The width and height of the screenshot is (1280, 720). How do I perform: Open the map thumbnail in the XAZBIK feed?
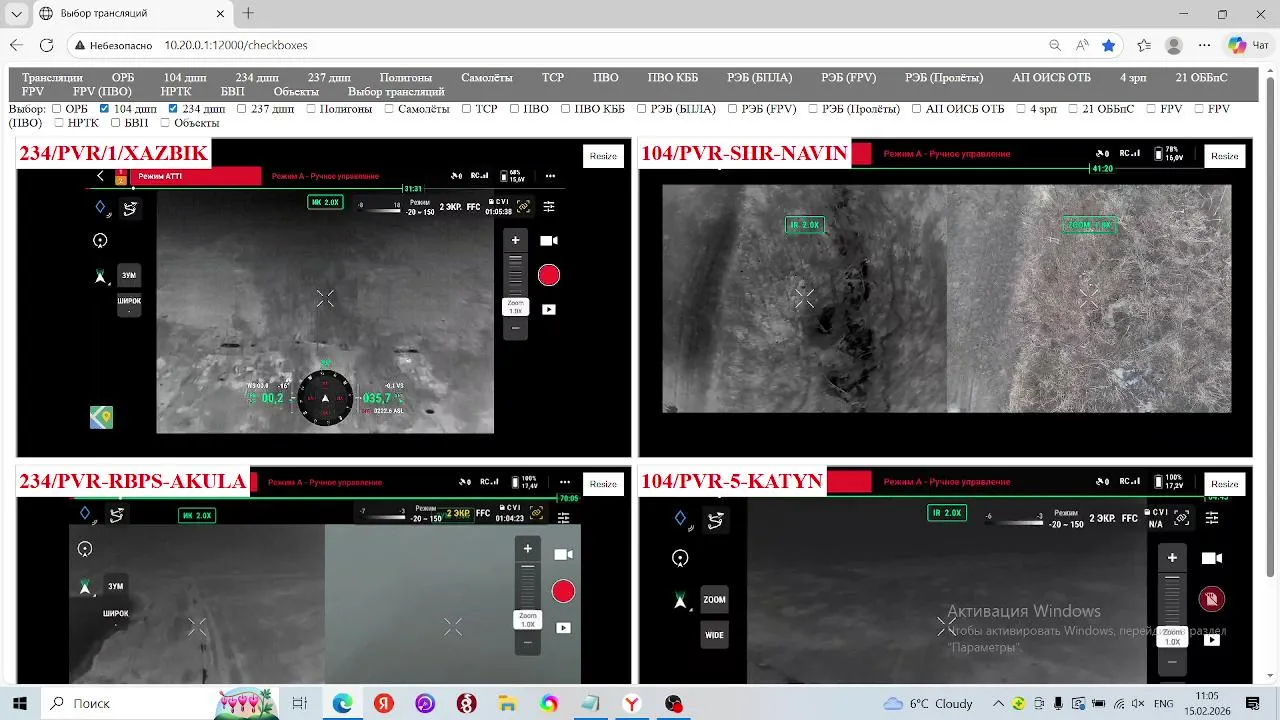click(x=101, y=417)
